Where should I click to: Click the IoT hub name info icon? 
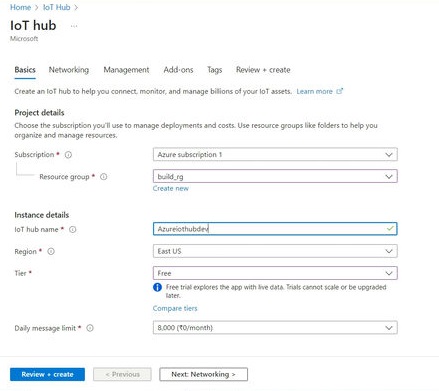(x=73, y=229)
